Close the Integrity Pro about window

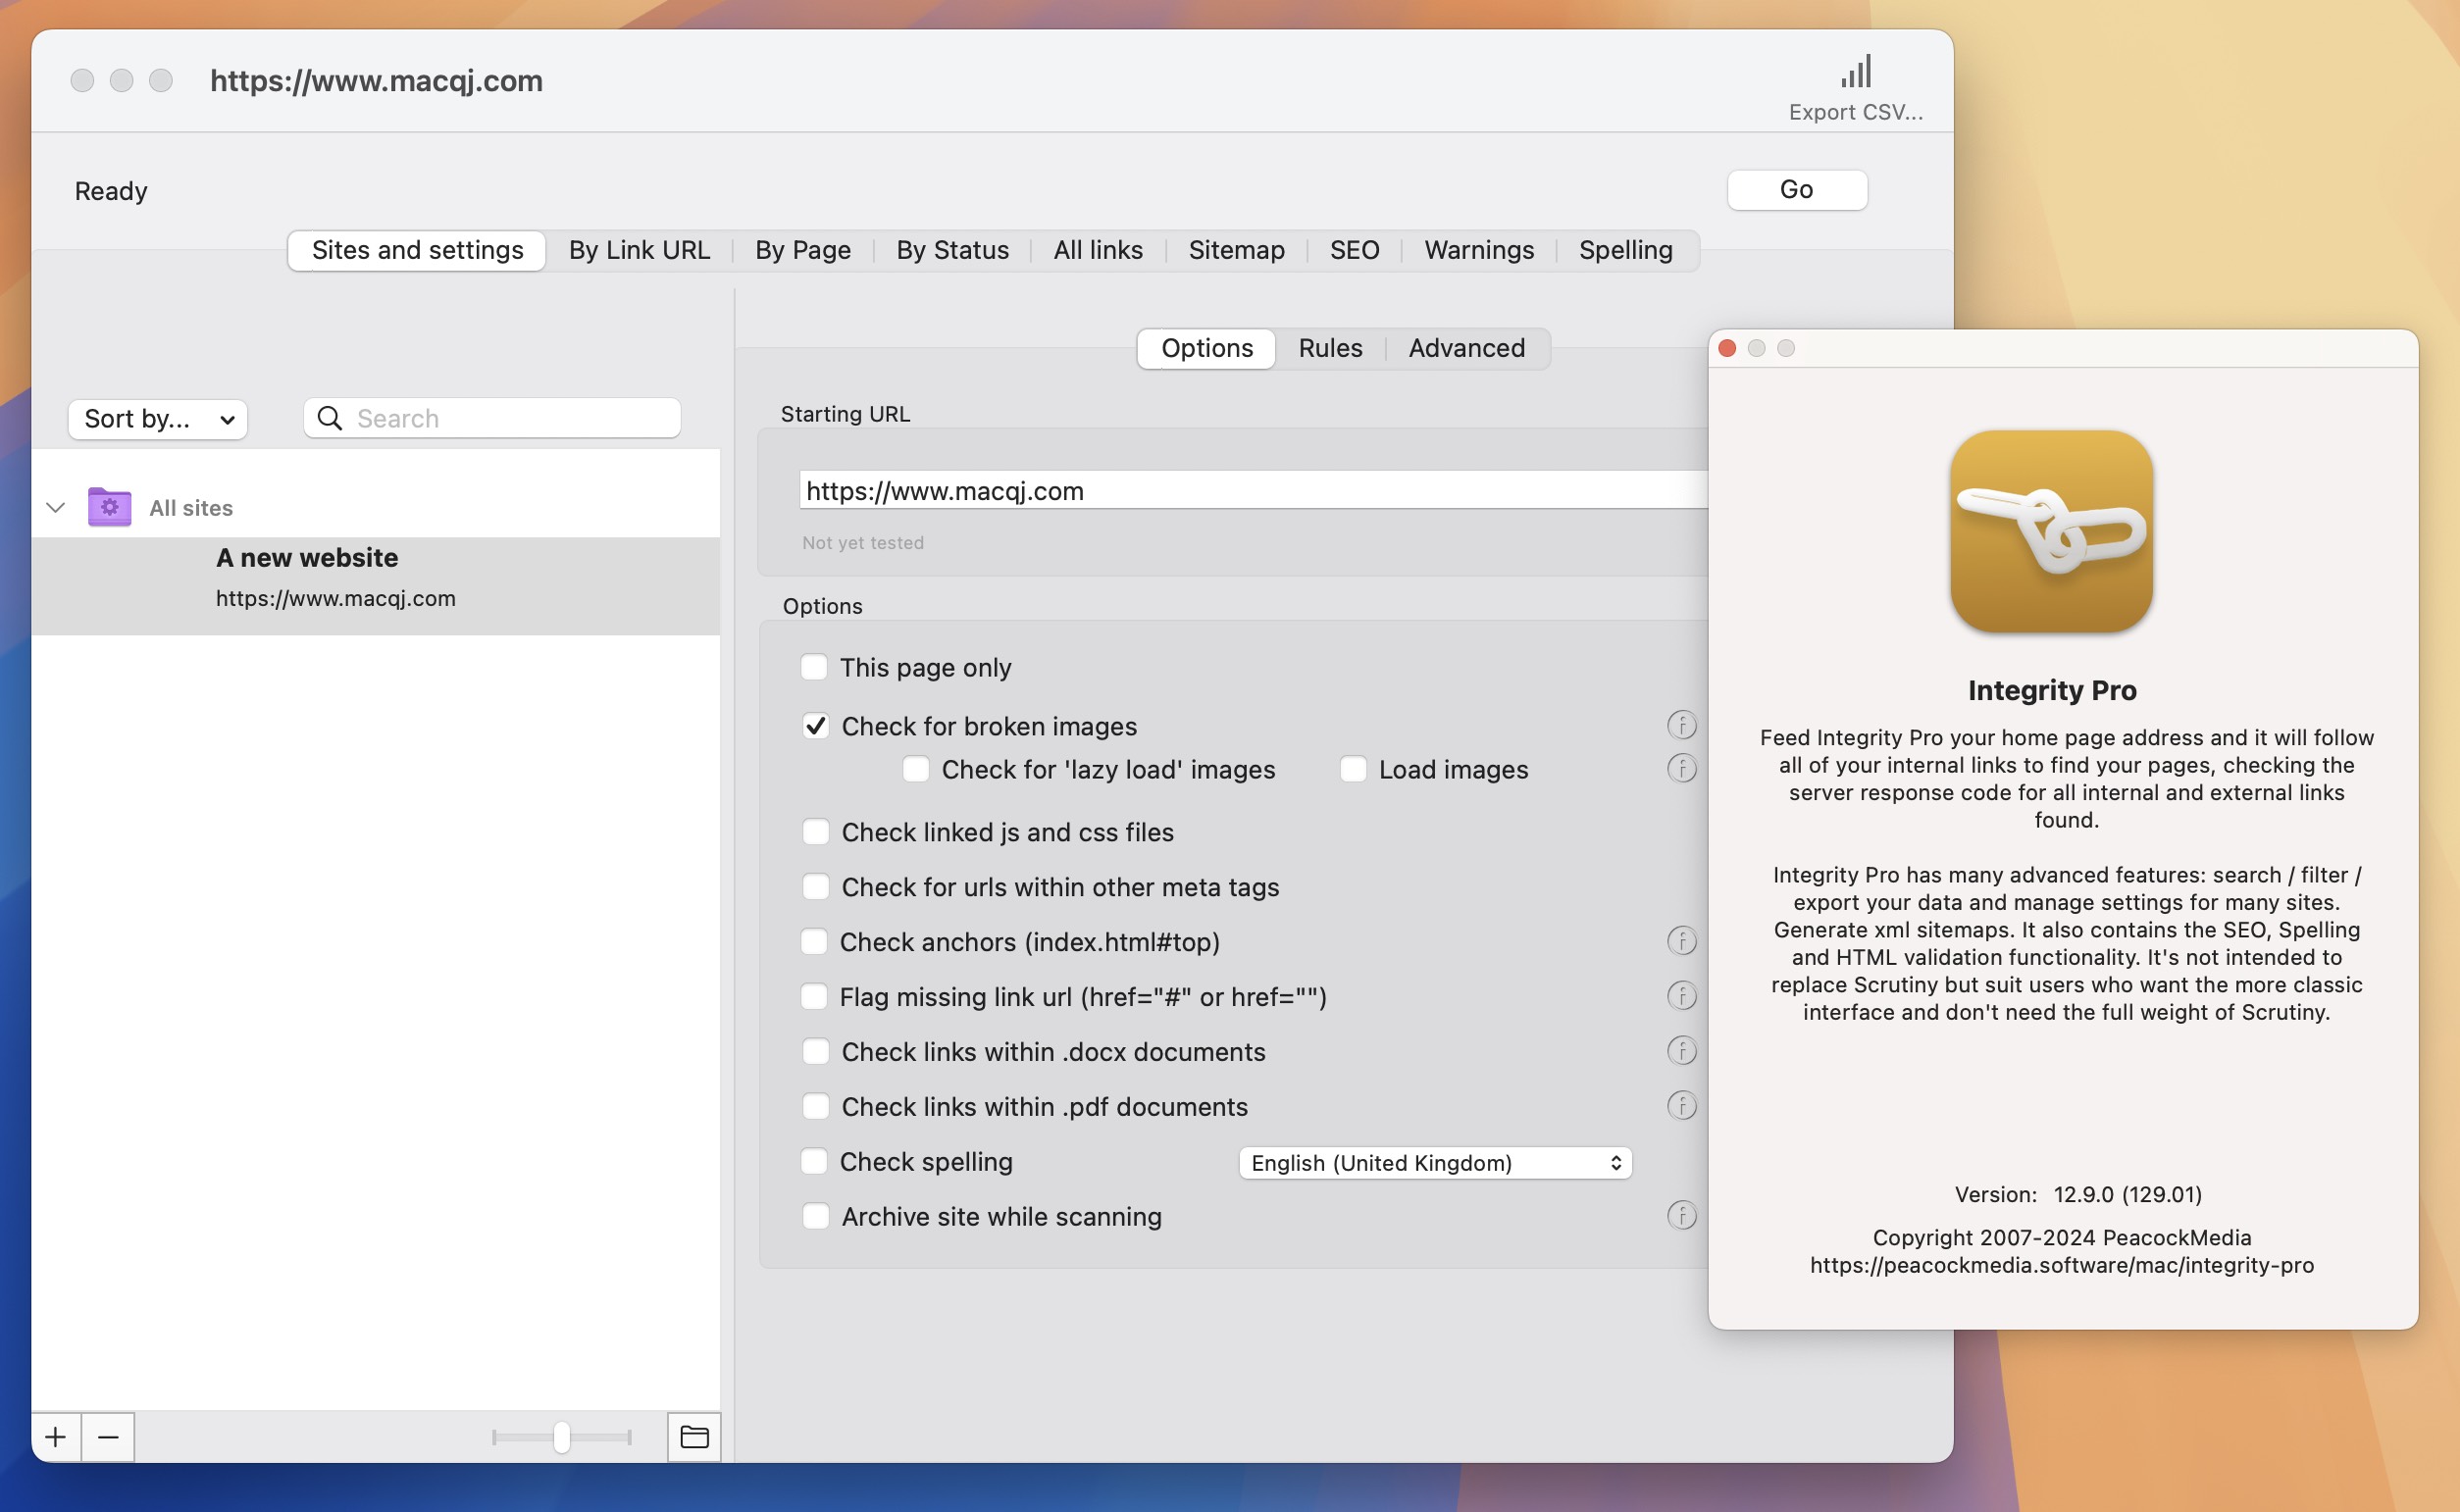click(x=1727, y=348)
